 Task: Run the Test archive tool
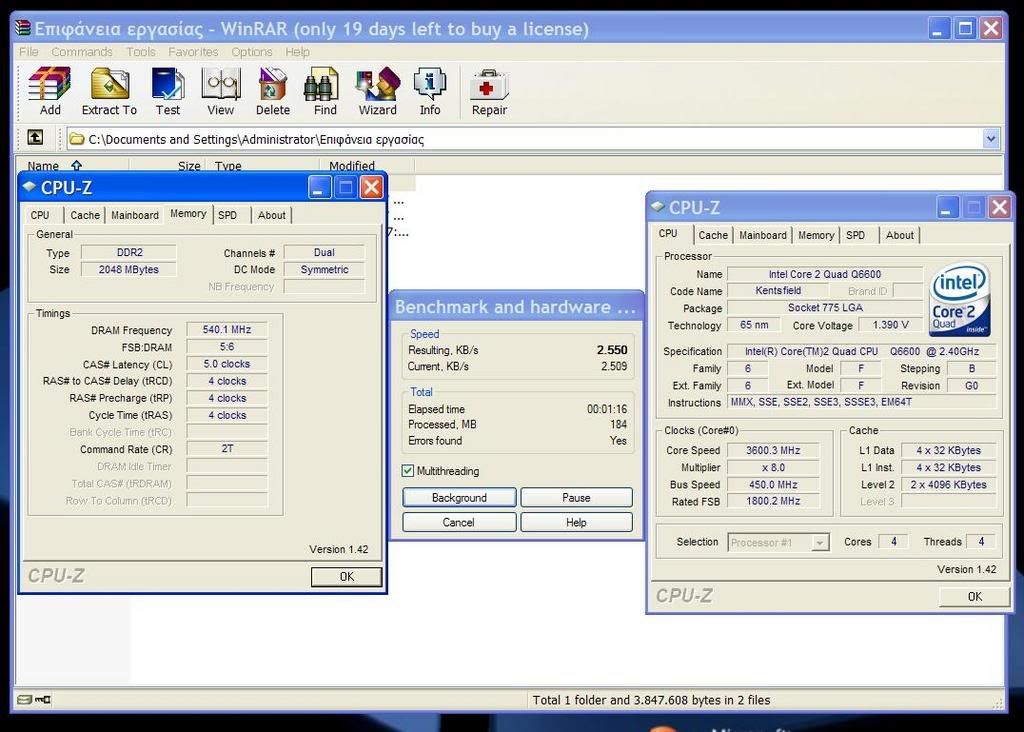coord(168,91)
